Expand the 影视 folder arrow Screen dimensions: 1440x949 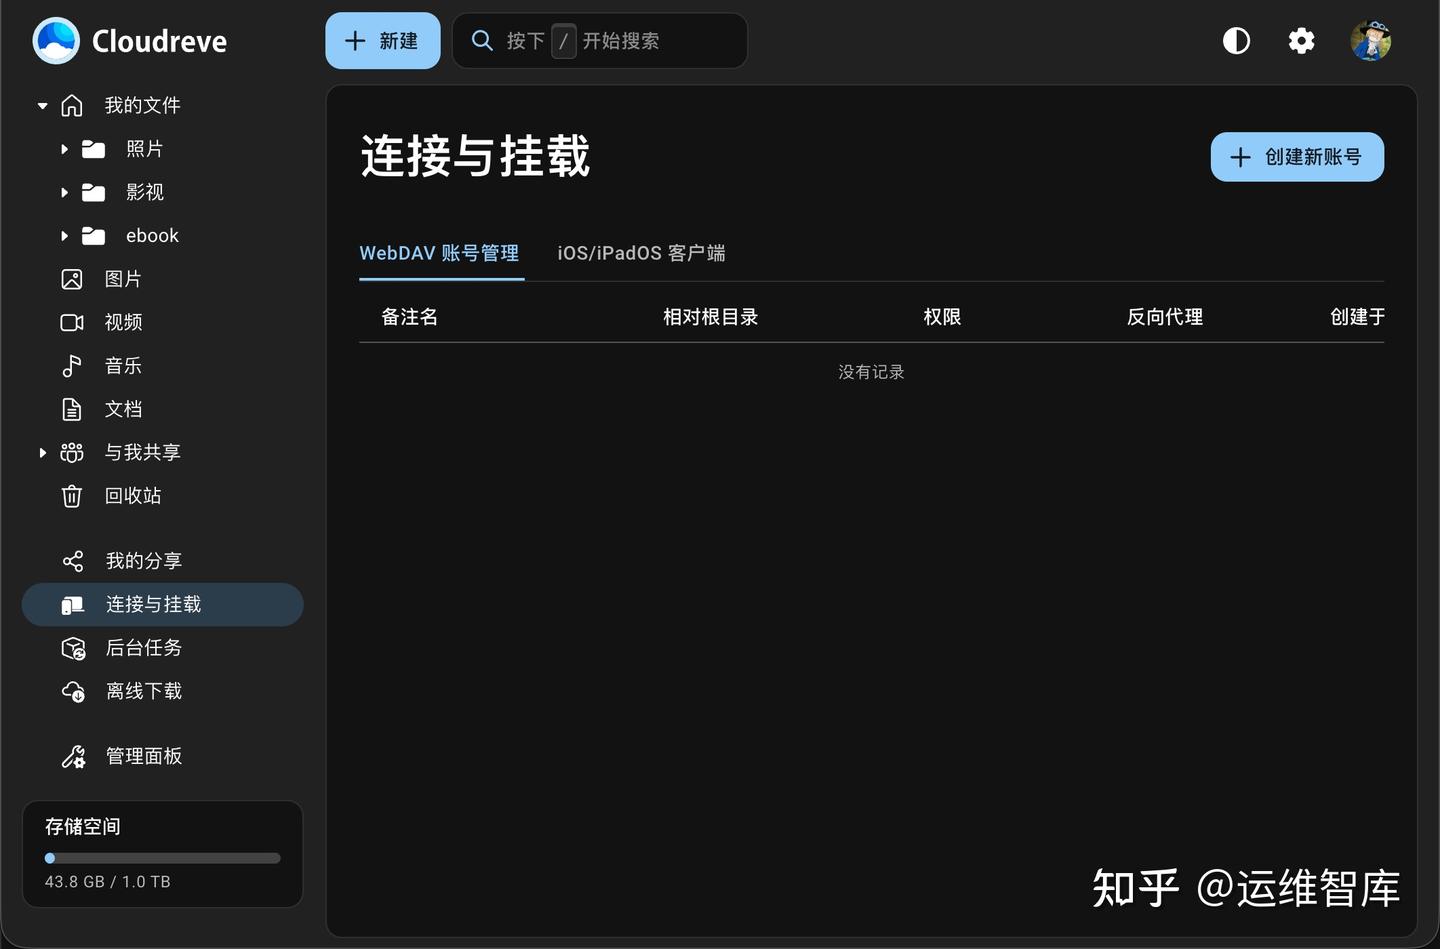64,192
